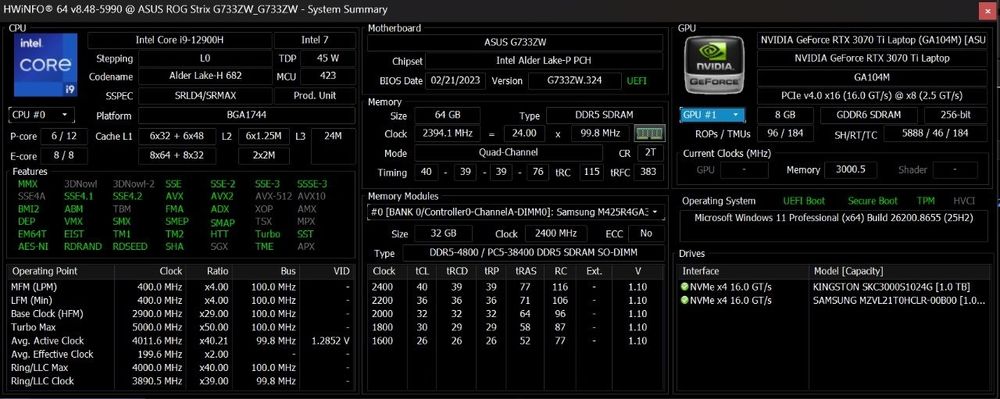The image size is (1000, 399).
Task: Click the Intel 7 process field
Action: coord(315,40)
